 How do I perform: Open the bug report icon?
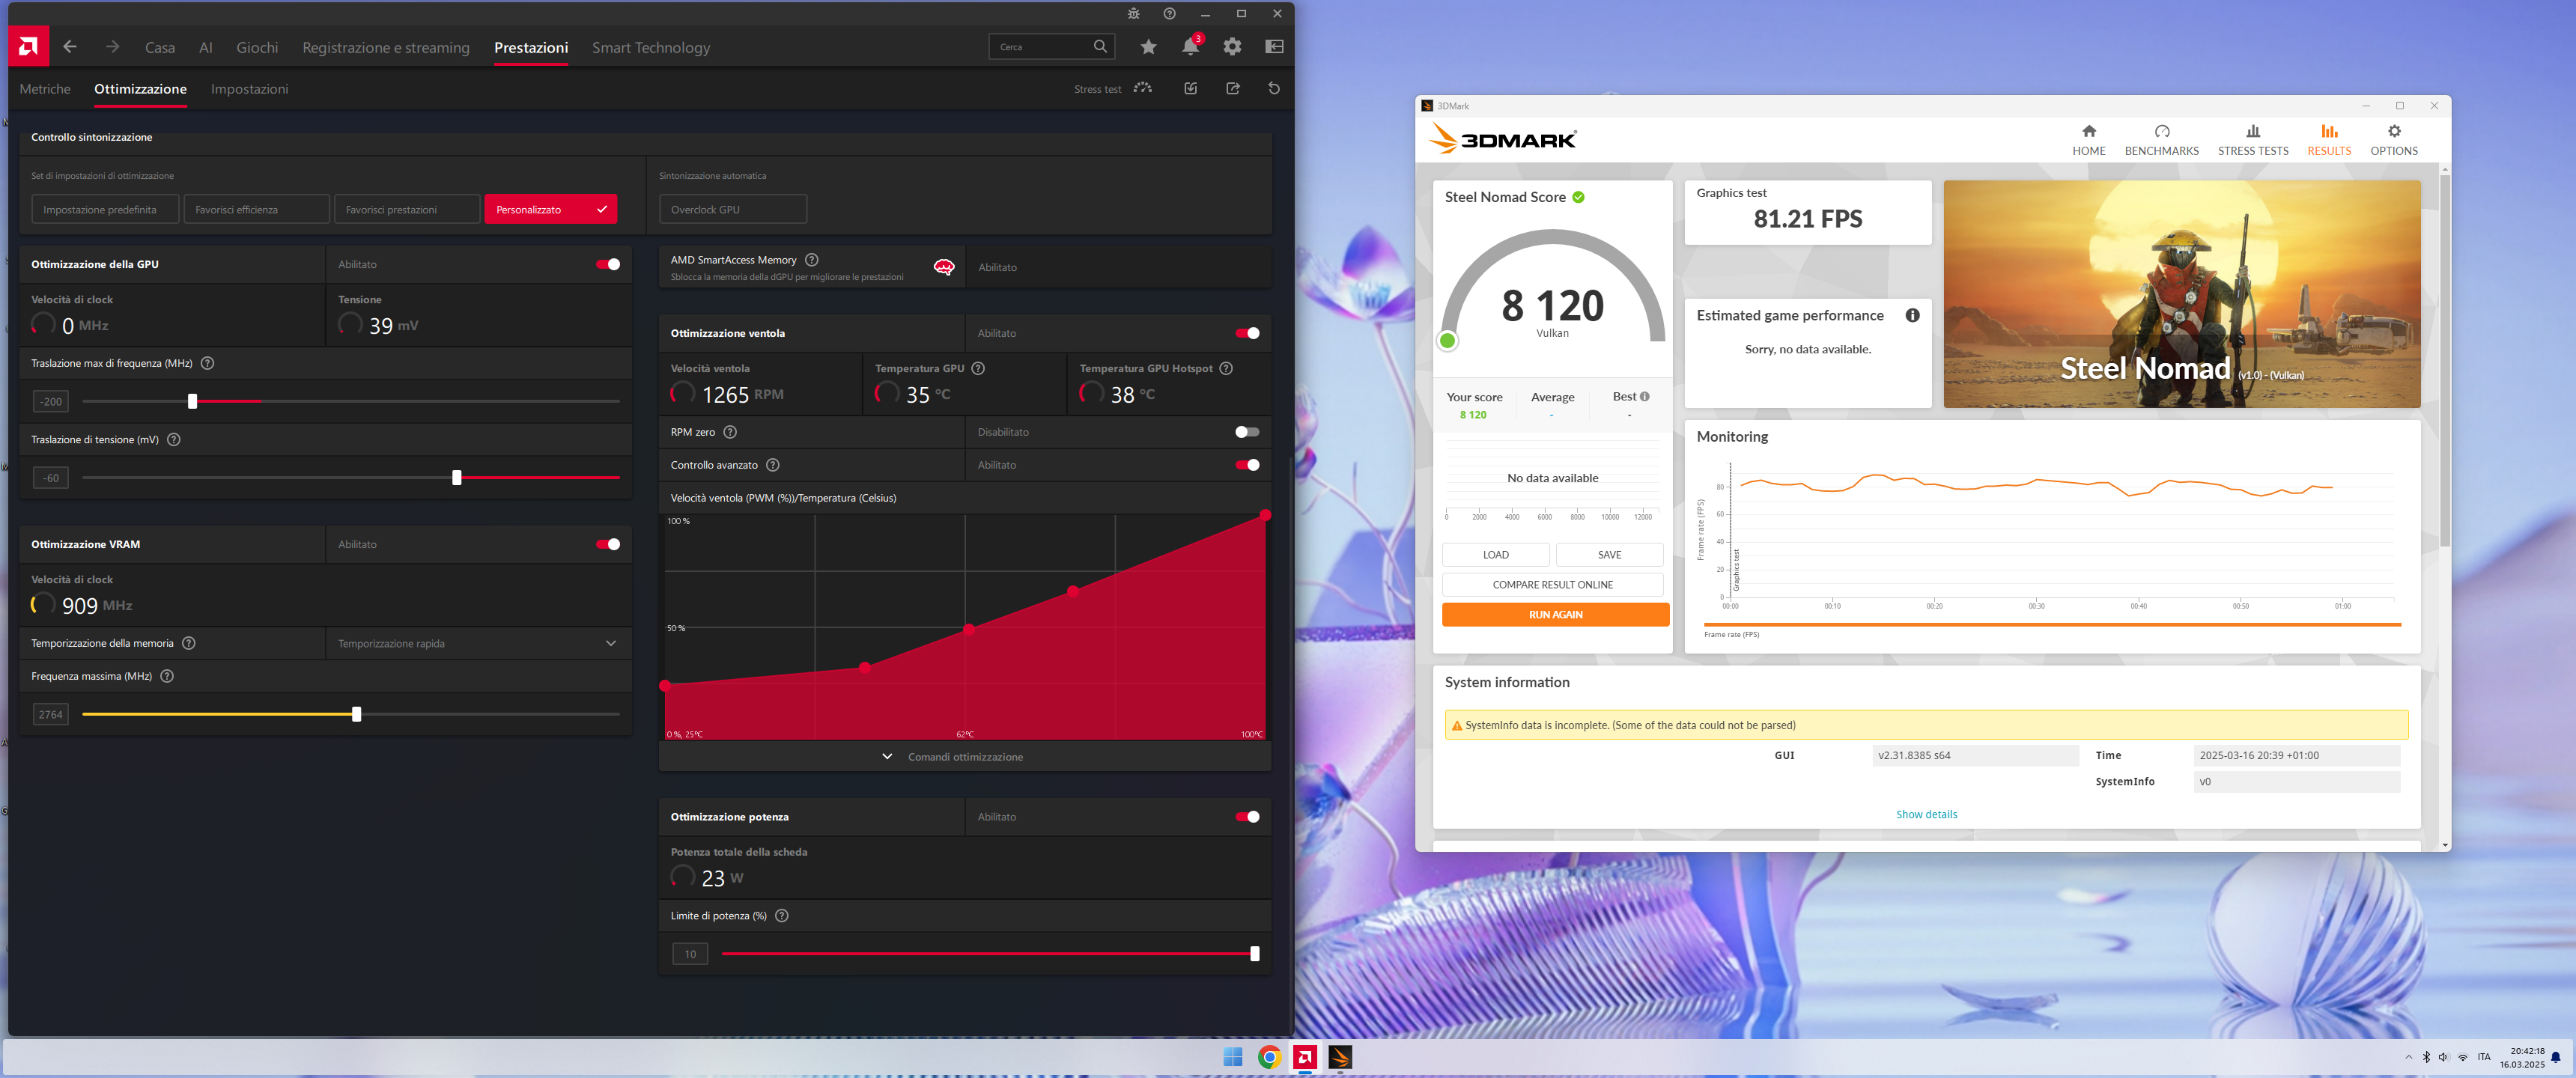tap(1133, 14)
